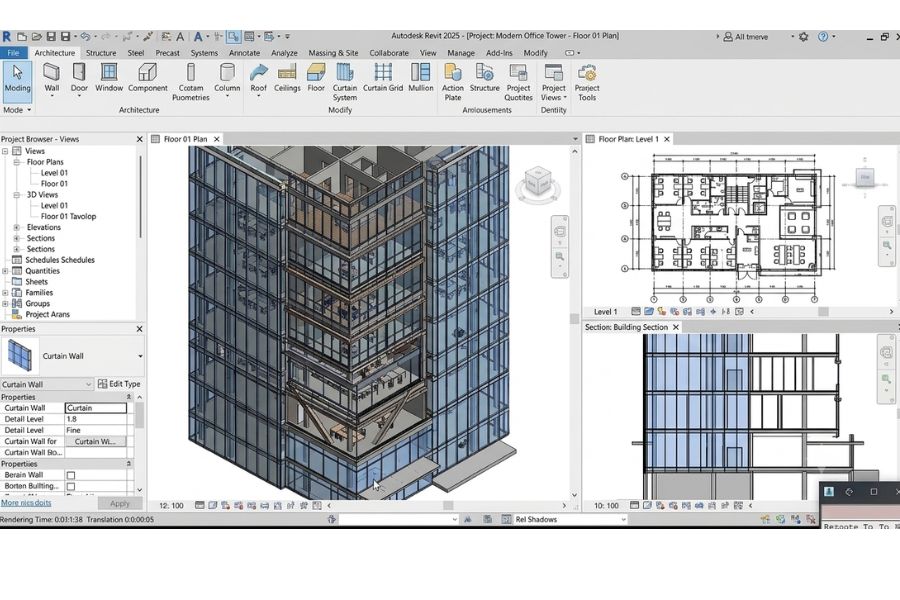Click Save icon in quick access toolbar
The image size is (900, 600).
coord(51,36)
